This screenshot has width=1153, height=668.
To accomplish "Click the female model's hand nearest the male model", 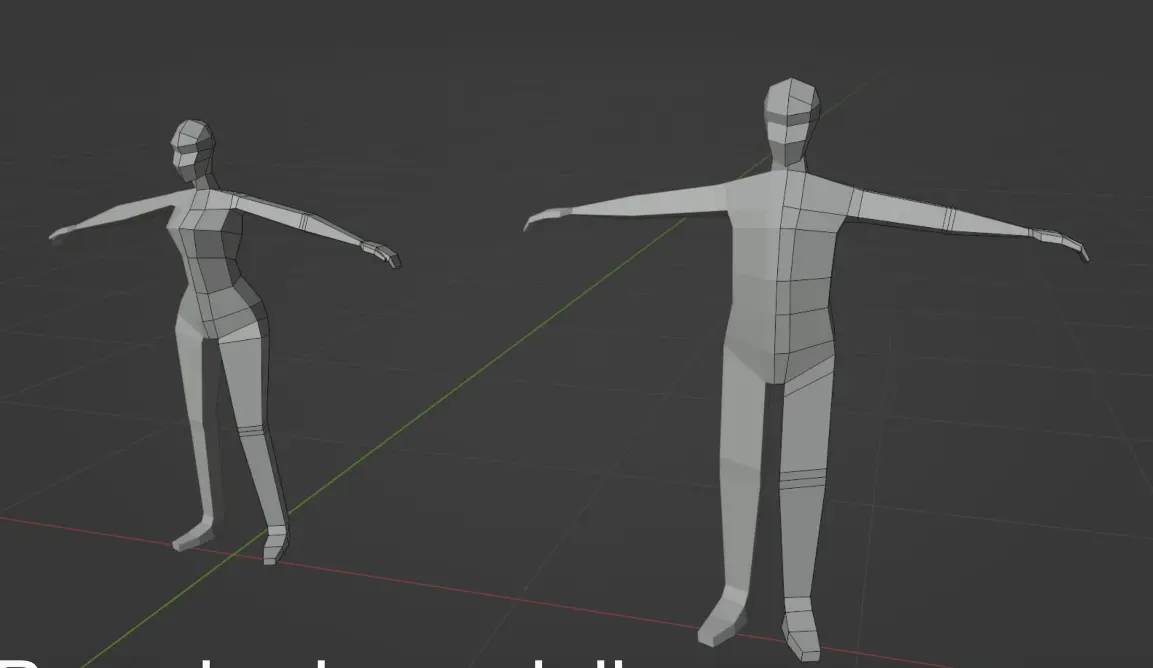I will 382,253.
